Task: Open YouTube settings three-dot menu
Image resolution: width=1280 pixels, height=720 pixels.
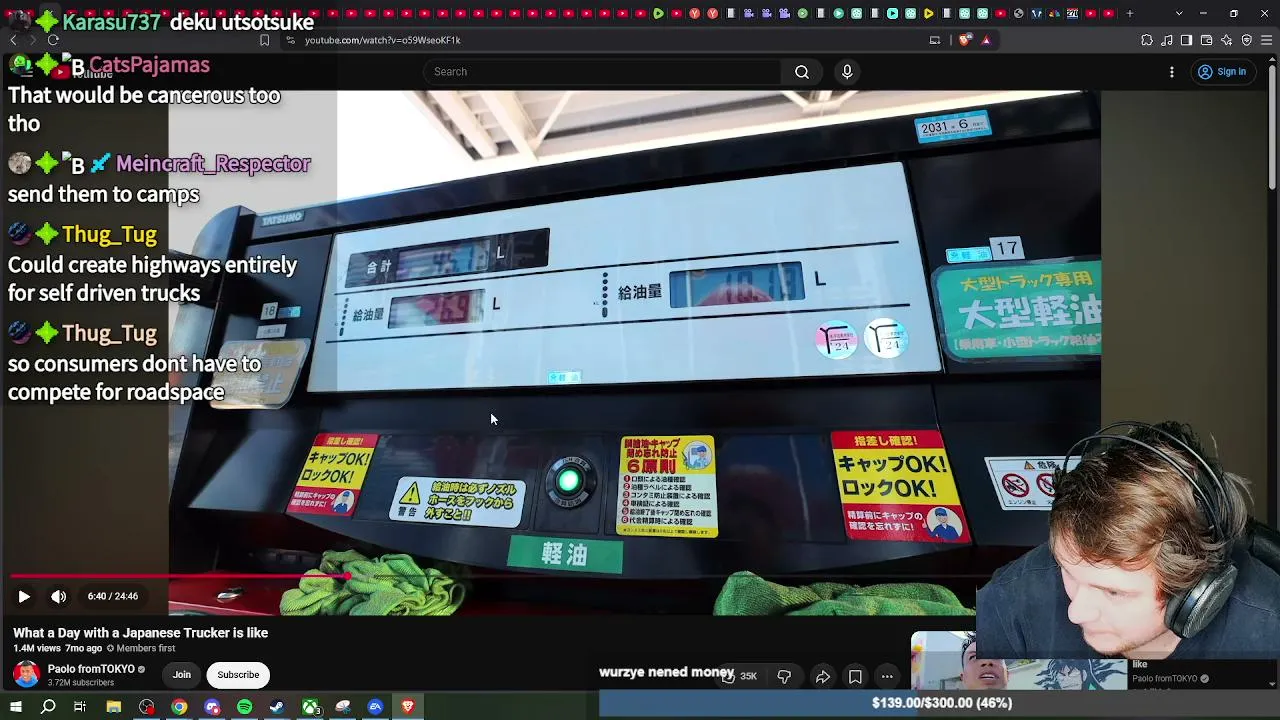Action: coord(1172,72)
